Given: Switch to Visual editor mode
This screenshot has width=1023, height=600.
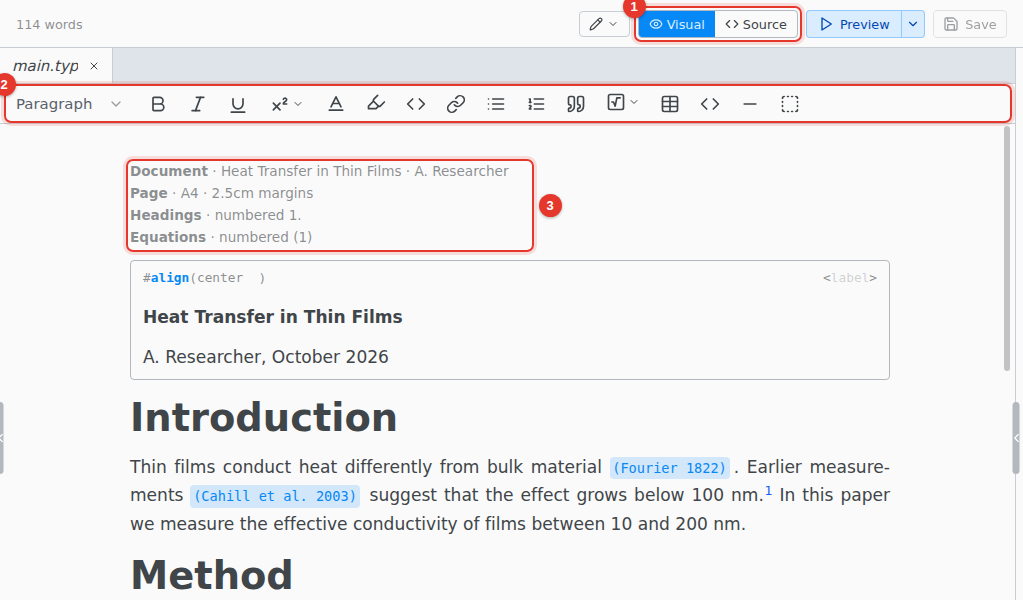Looking at the screenshot, I should (677, 24).
